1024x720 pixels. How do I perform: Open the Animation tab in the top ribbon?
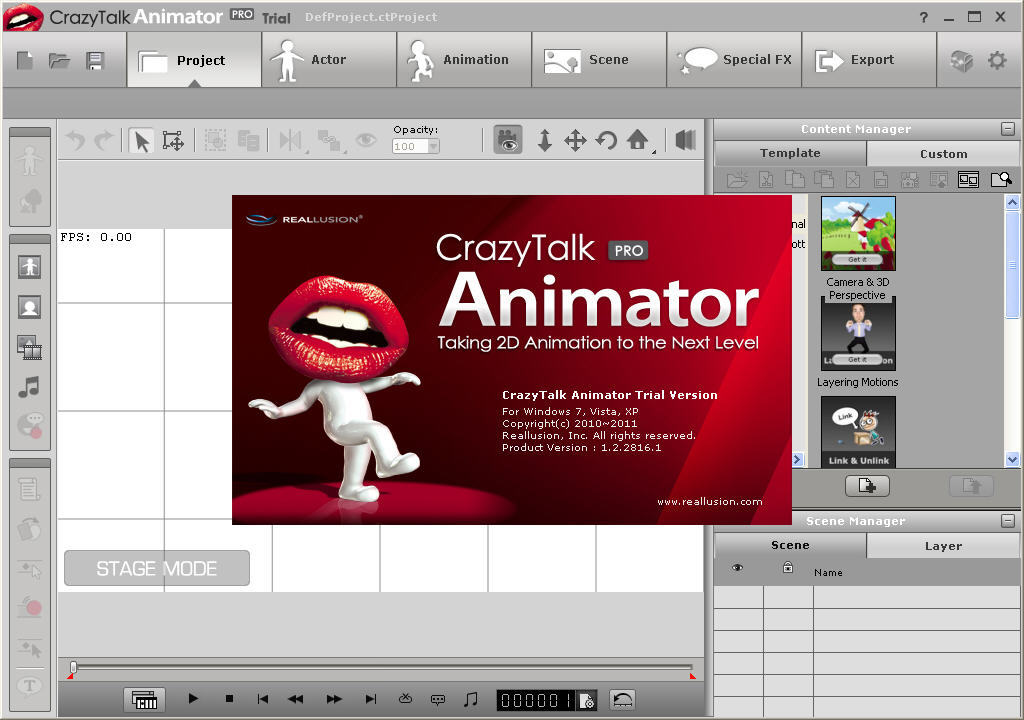[463, 59]
